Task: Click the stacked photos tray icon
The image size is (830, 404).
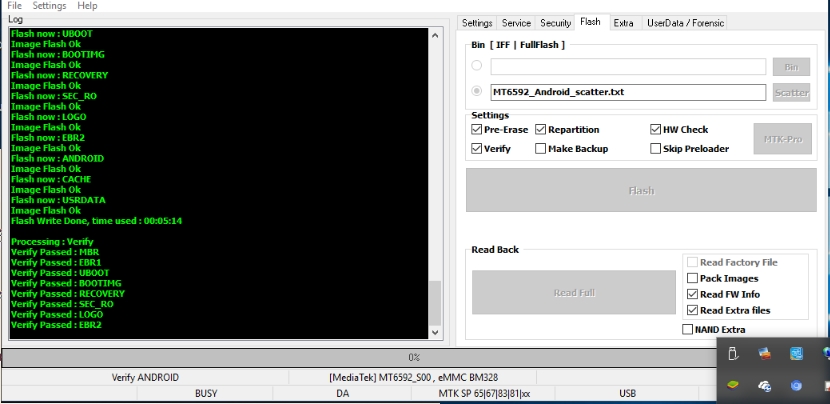Action: (x=764, y=353)
